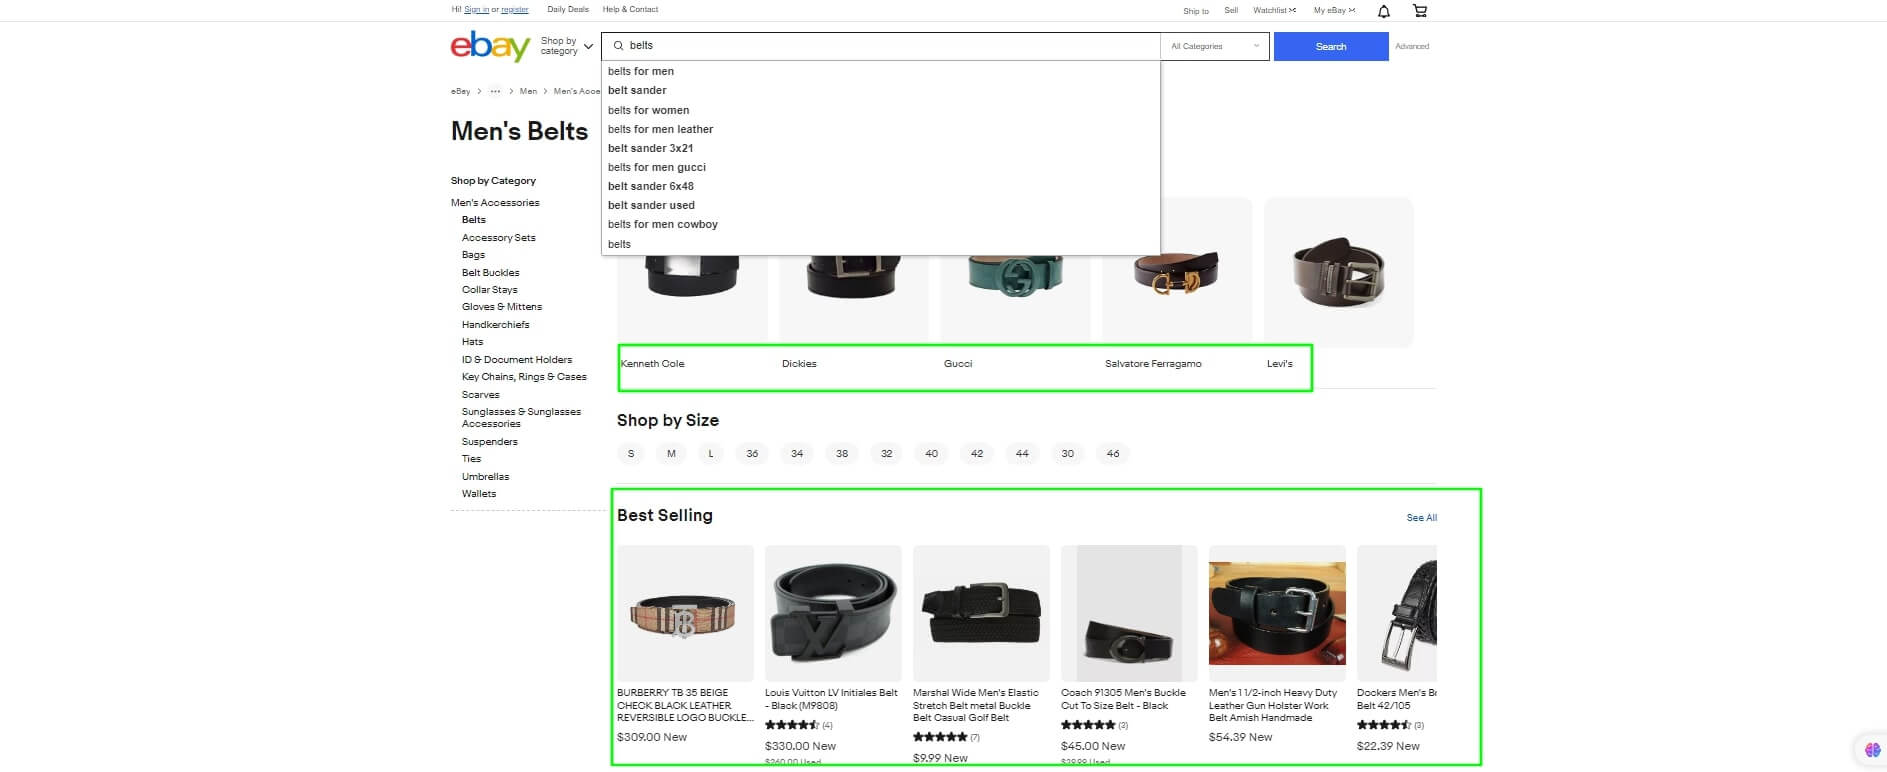The image size is (1887, 772).
Task: Open Louis Vuitton LV Initiales belt title
Action: pos(831,699)
